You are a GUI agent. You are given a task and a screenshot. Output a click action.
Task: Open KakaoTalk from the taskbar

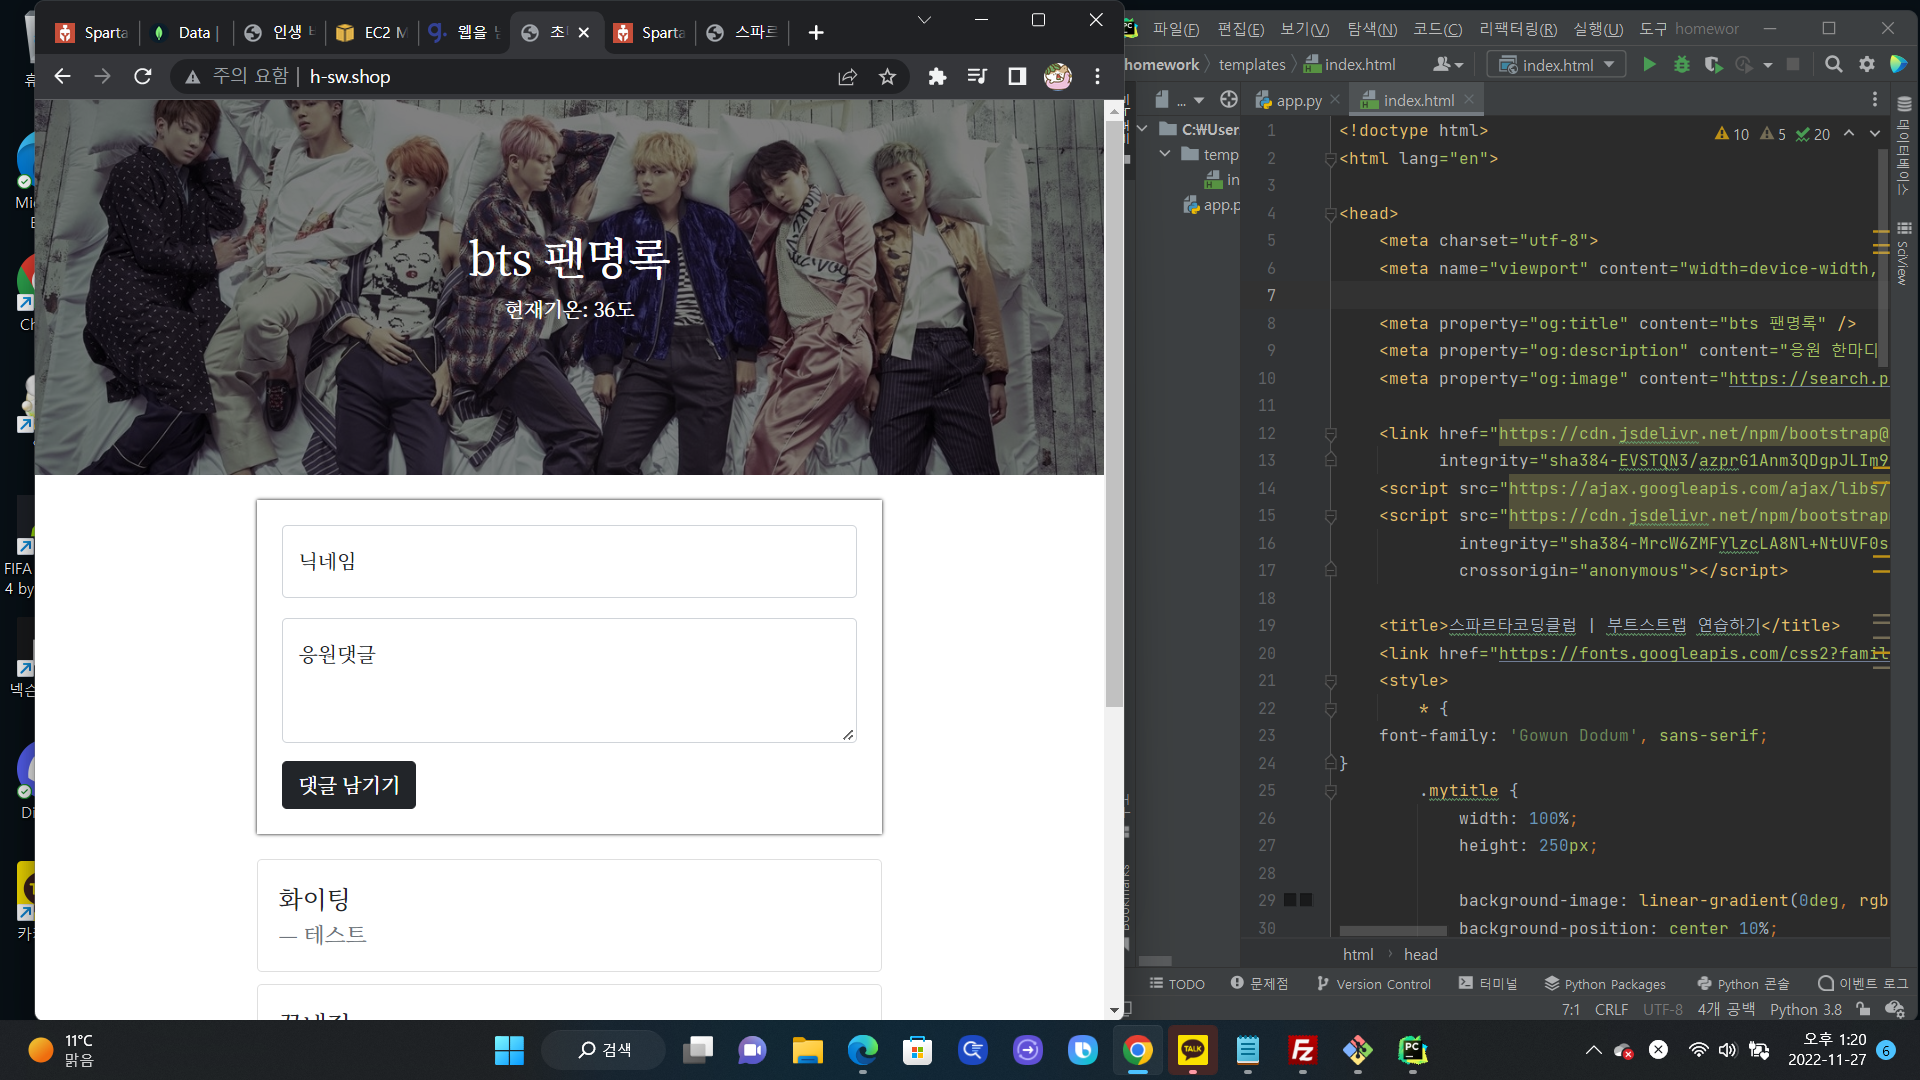pos(1193,1050)
